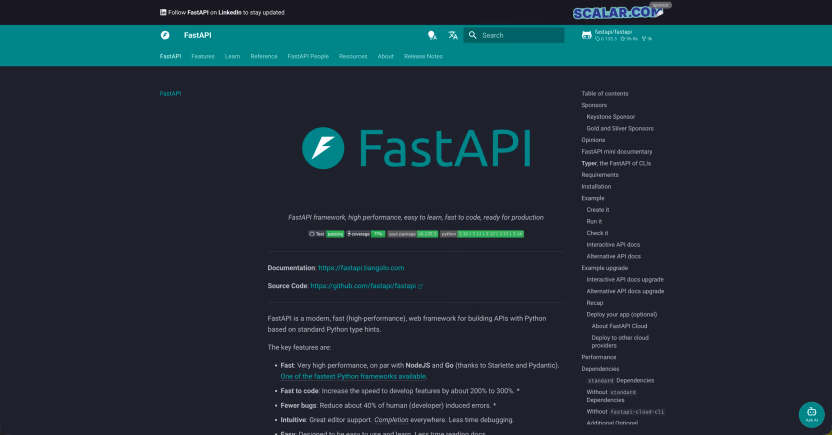The height and width of the screenshot is (435, 832).
Task: Open the fastapi/fastapi GitHub repository link
Action: coord(618,35)
